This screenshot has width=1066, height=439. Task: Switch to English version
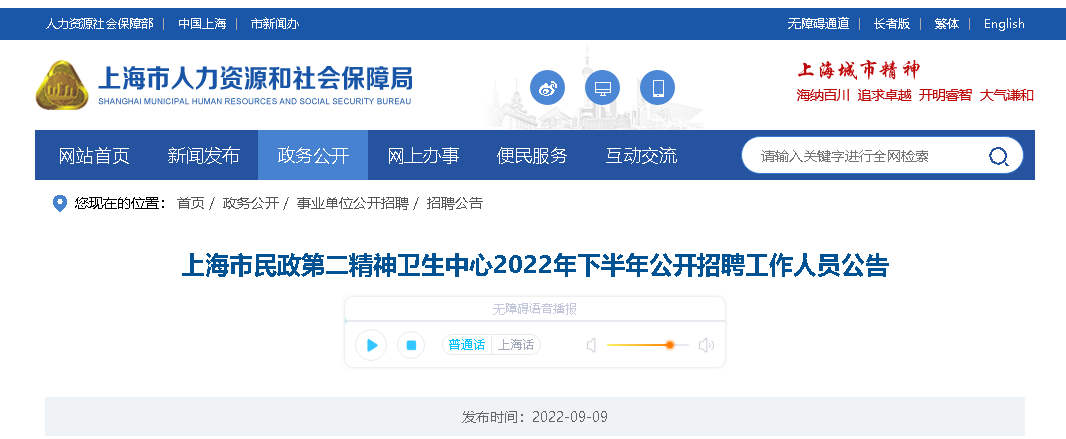[1004, 24]
